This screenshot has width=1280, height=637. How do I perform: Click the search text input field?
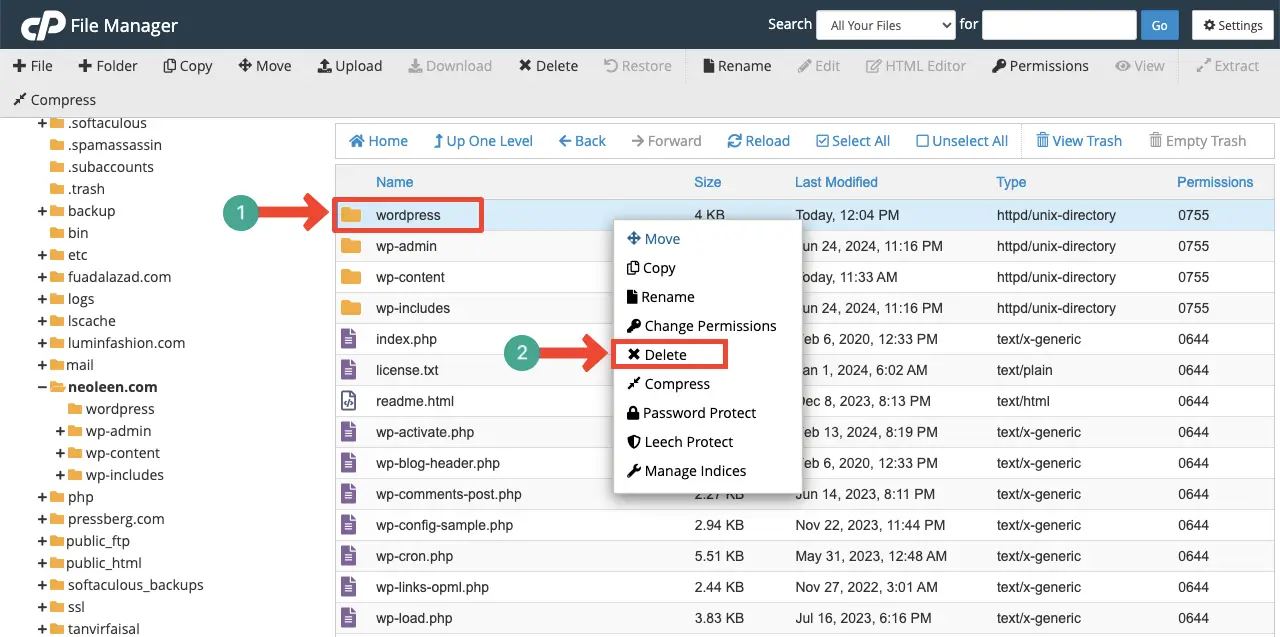point(1059,25)
